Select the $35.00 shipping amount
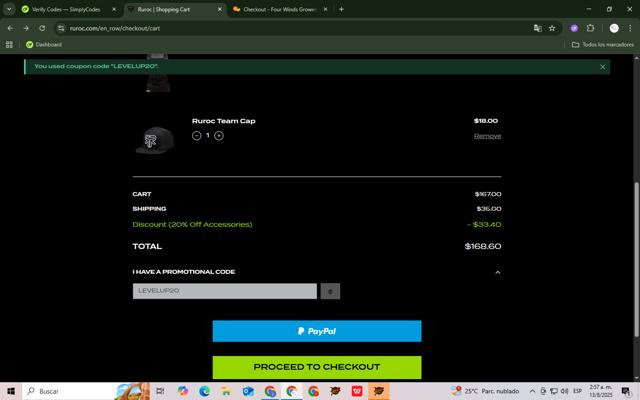The image size is (640, 400). [489, 209]
